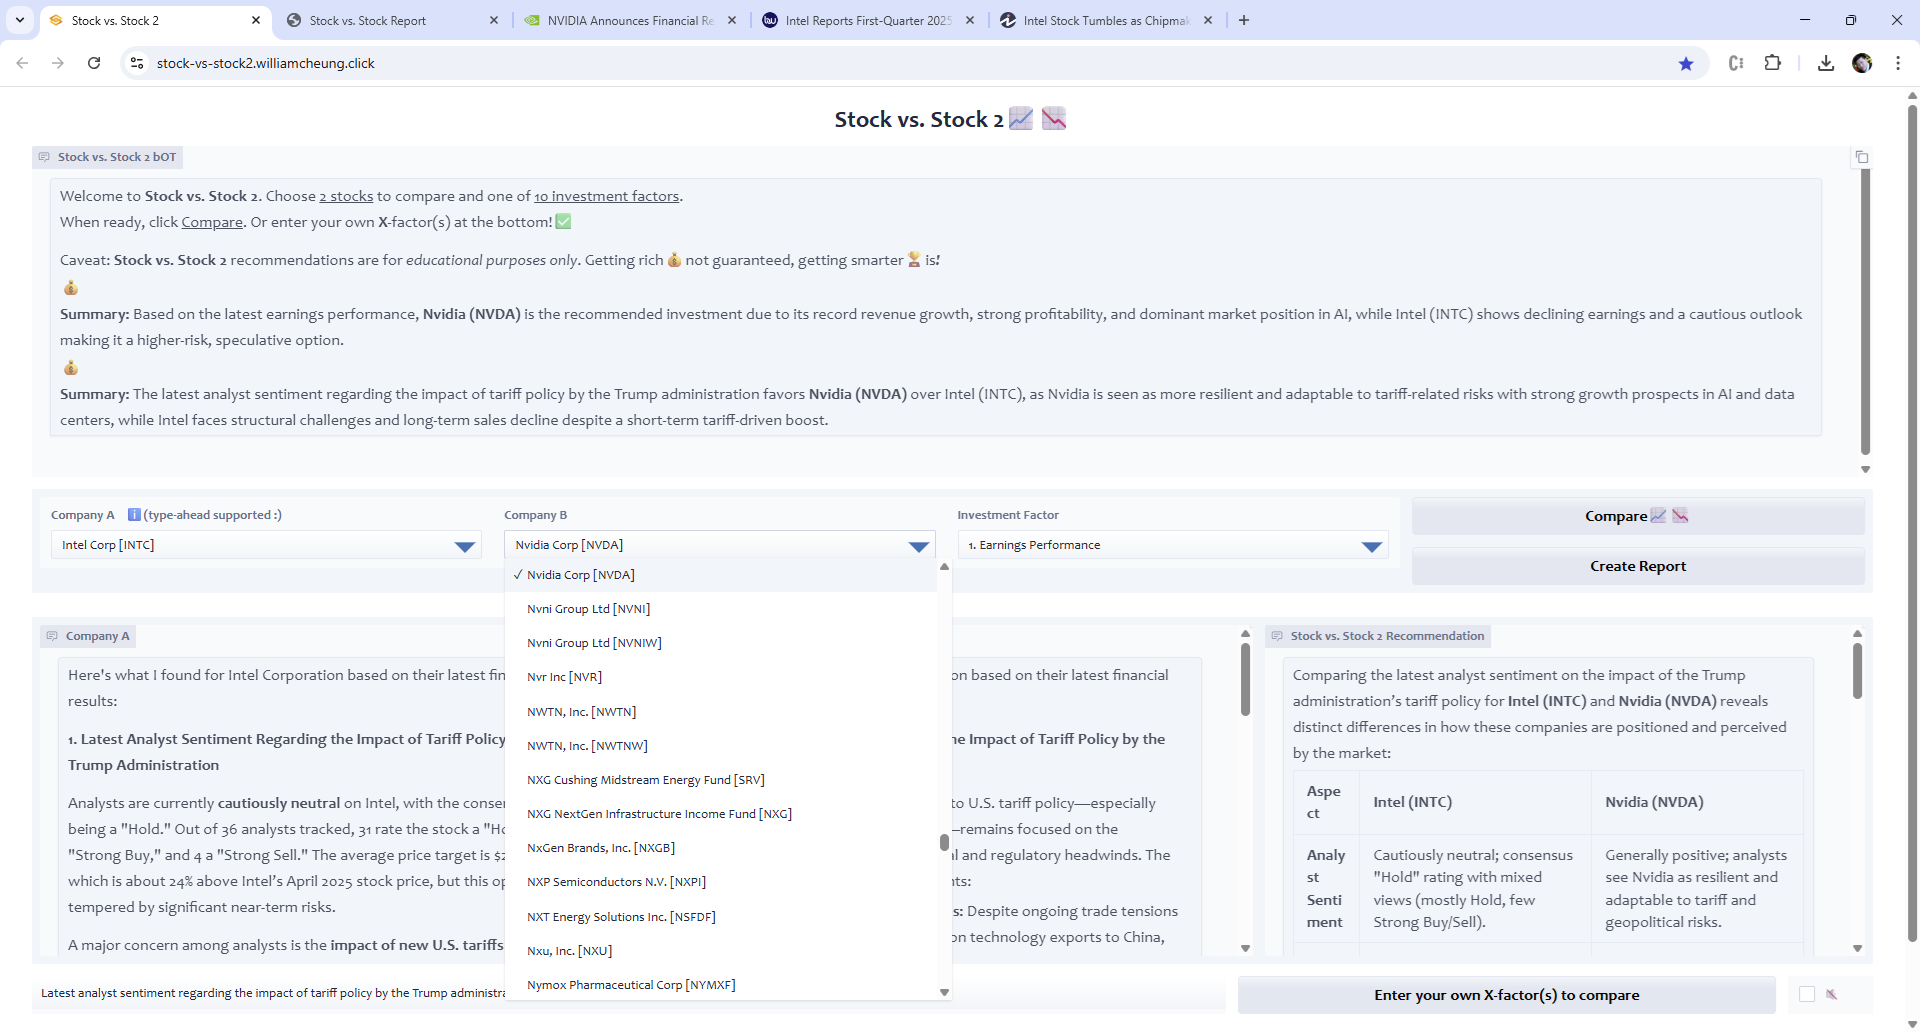The width and height of the screenshot is (1920, 1032).
Task: Pick NXT Energy Solutions Inc. [NSFDF]
Action: pyautogui.click(x=720, y=917)
